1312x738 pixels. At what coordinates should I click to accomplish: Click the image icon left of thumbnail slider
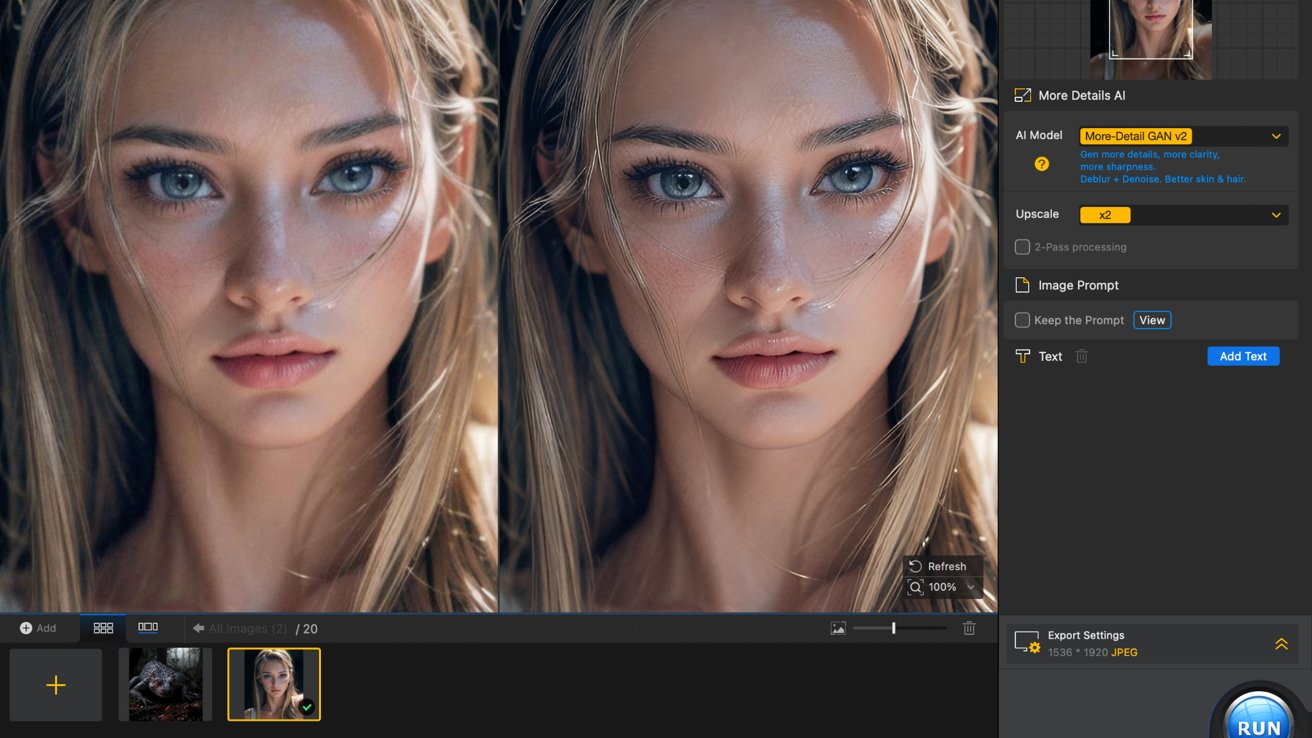click(838, 628)
